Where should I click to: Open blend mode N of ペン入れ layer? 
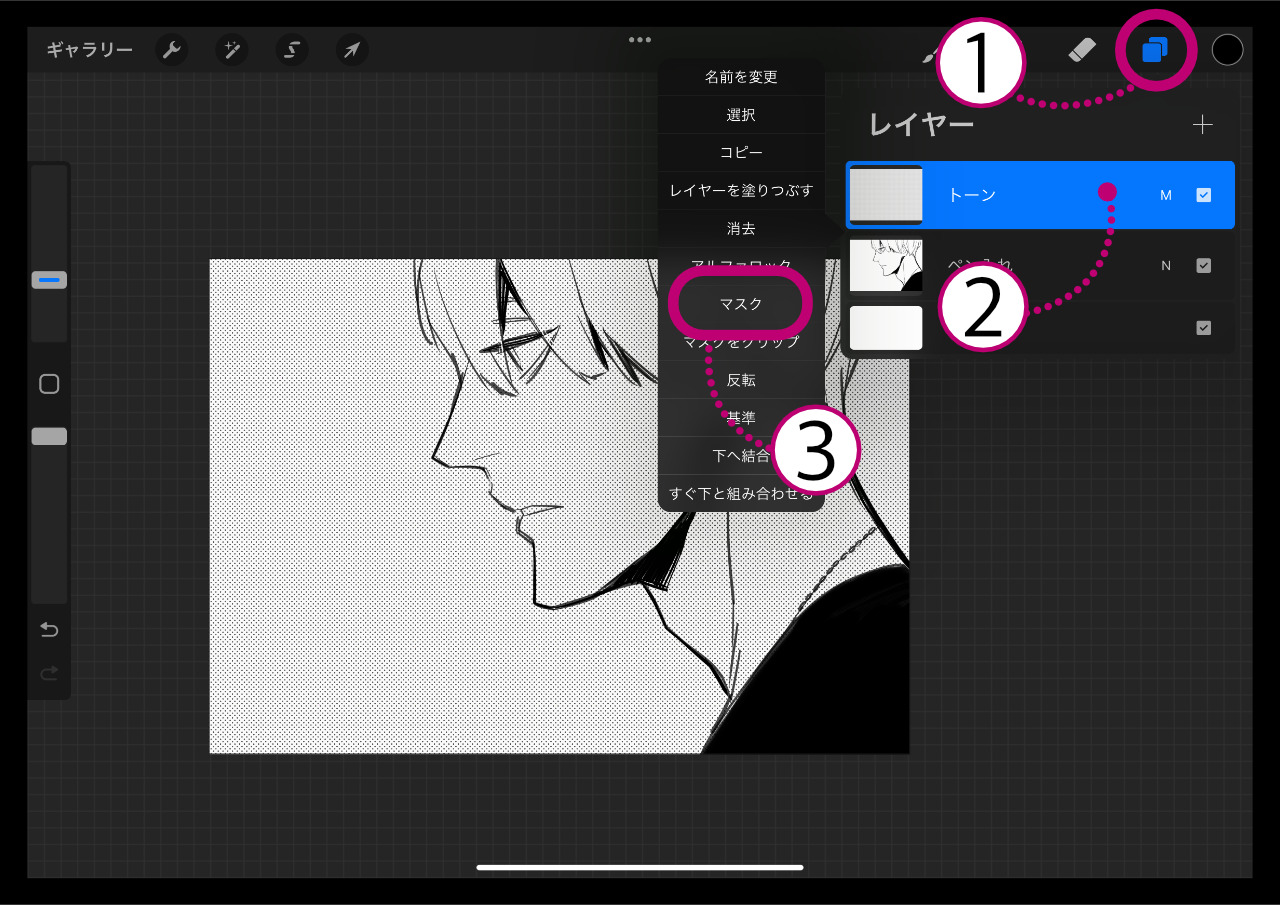point(1166,265)
